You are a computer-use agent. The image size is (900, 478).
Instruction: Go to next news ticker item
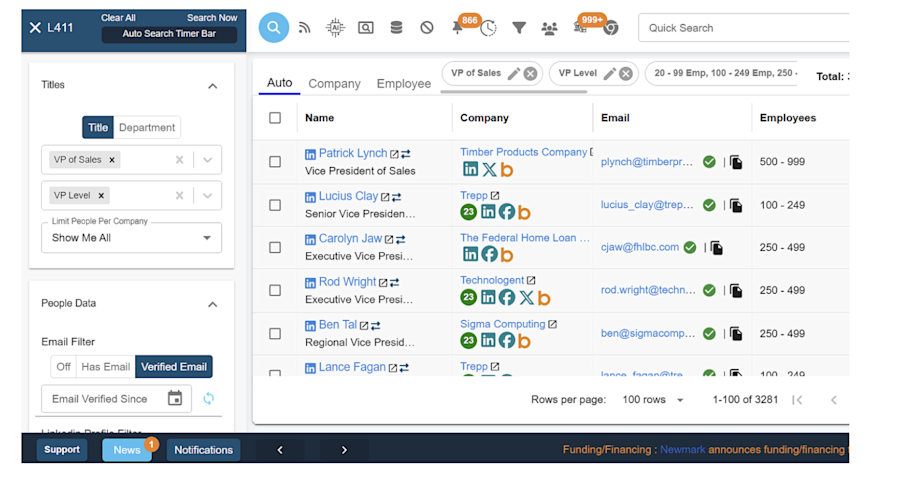click(344, 450)
